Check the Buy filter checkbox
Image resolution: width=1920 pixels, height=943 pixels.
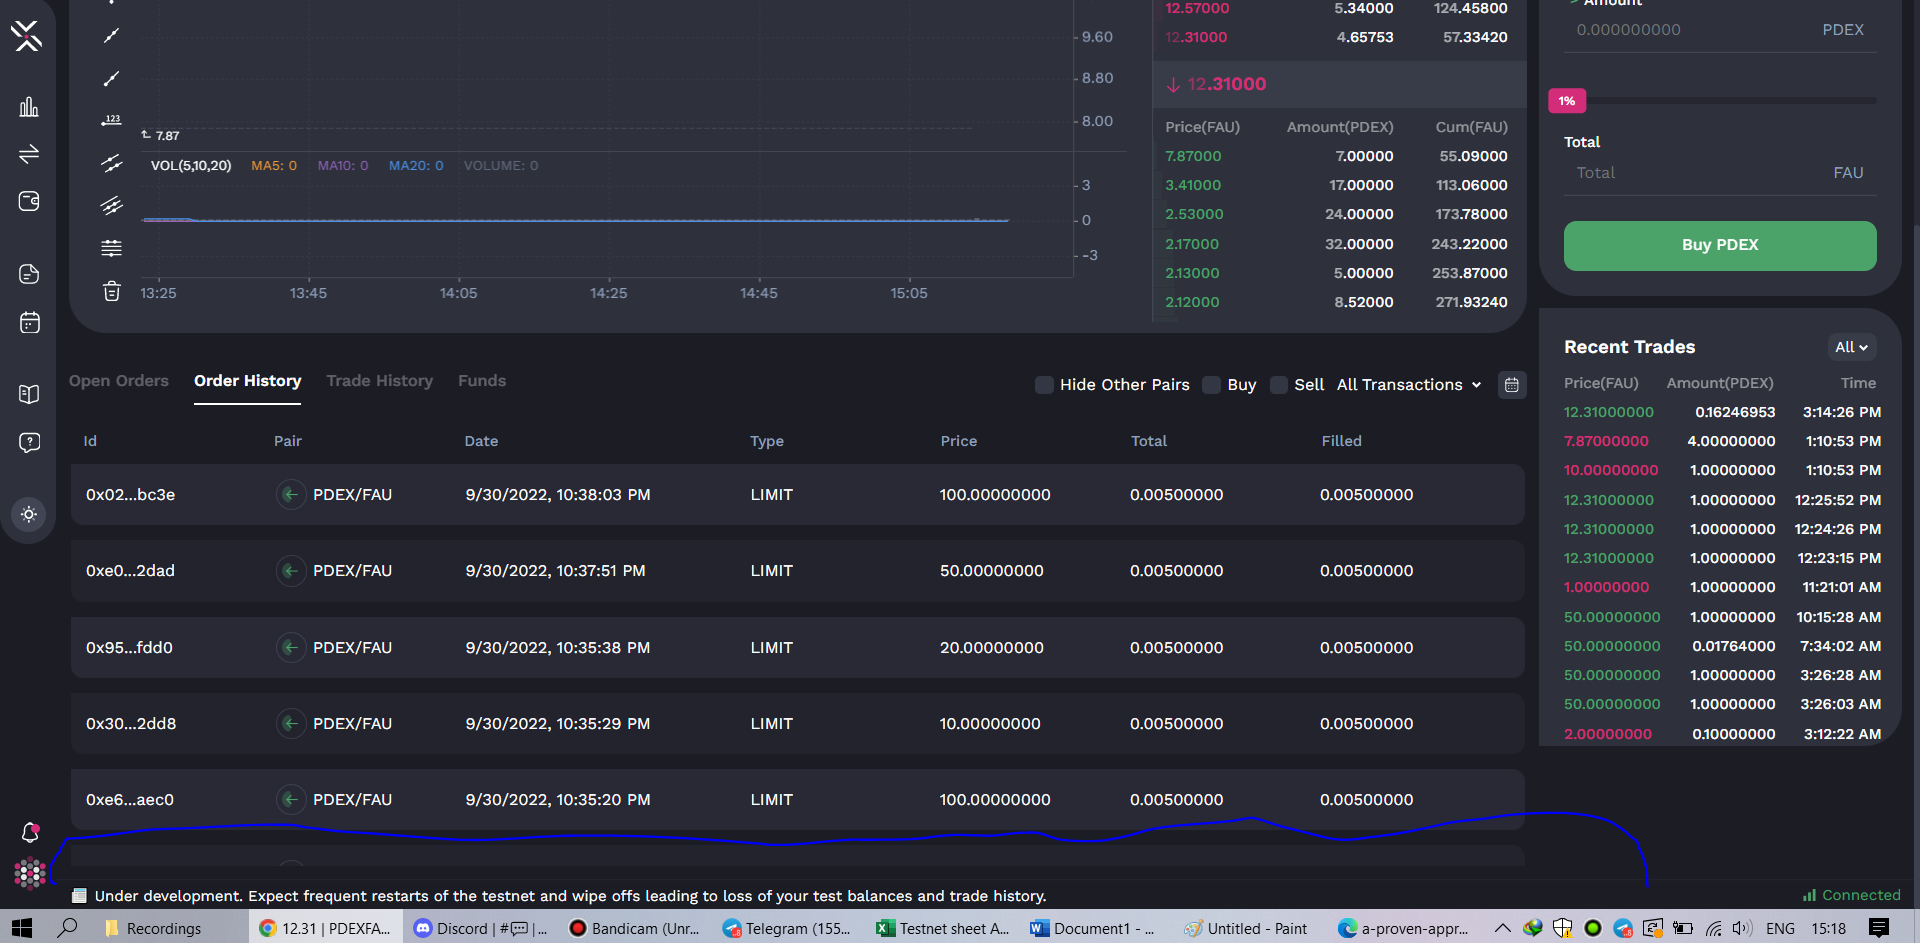tap(1211, 385)
